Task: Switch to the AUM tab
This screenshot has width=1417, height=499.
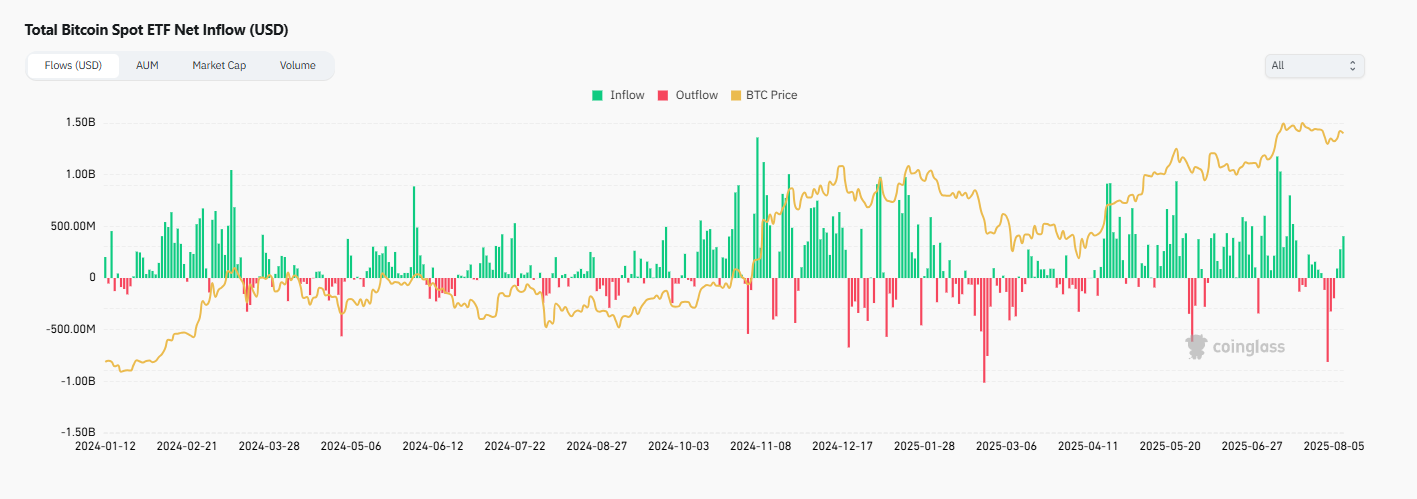Action: point(147,66)
